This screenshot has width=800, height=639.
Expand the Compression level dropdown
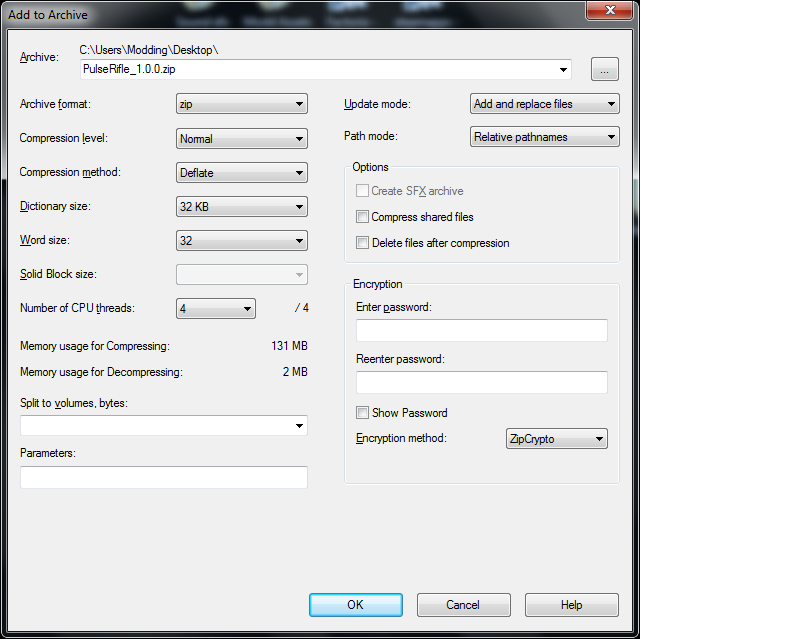(241, 139)
